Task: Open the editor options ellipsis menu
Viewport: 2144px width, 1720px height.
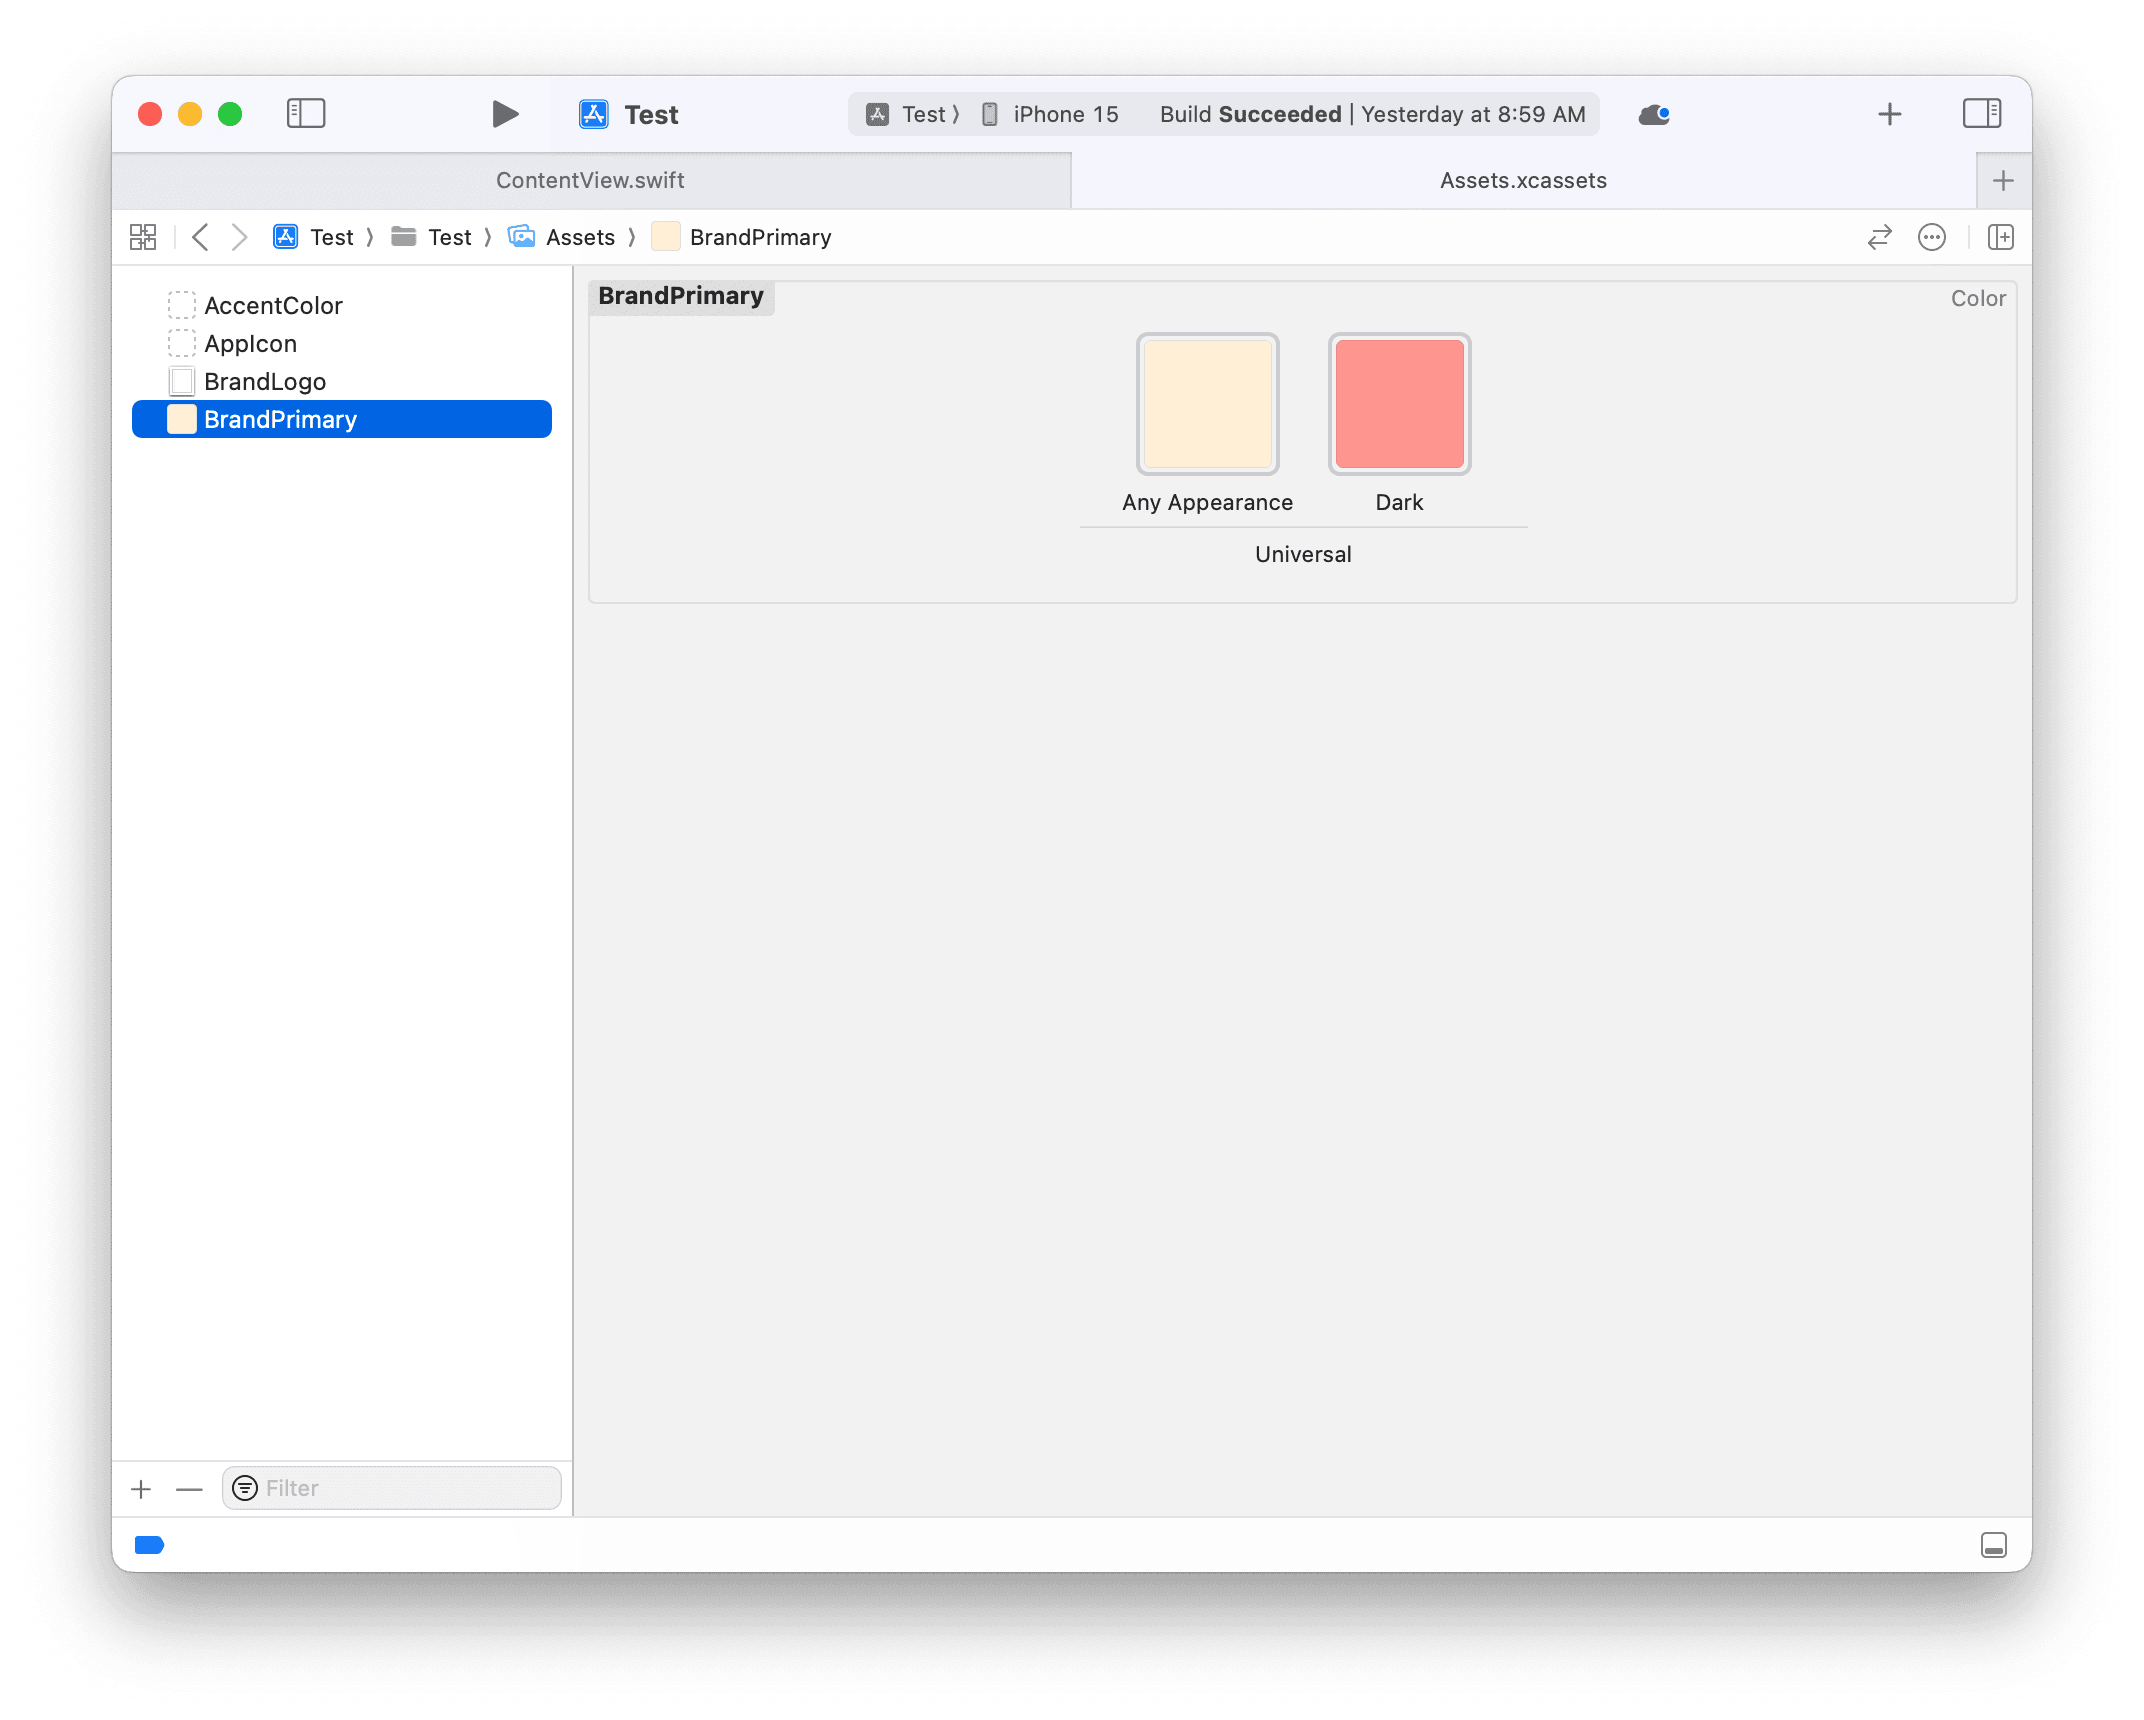Action: (1931, 237)
